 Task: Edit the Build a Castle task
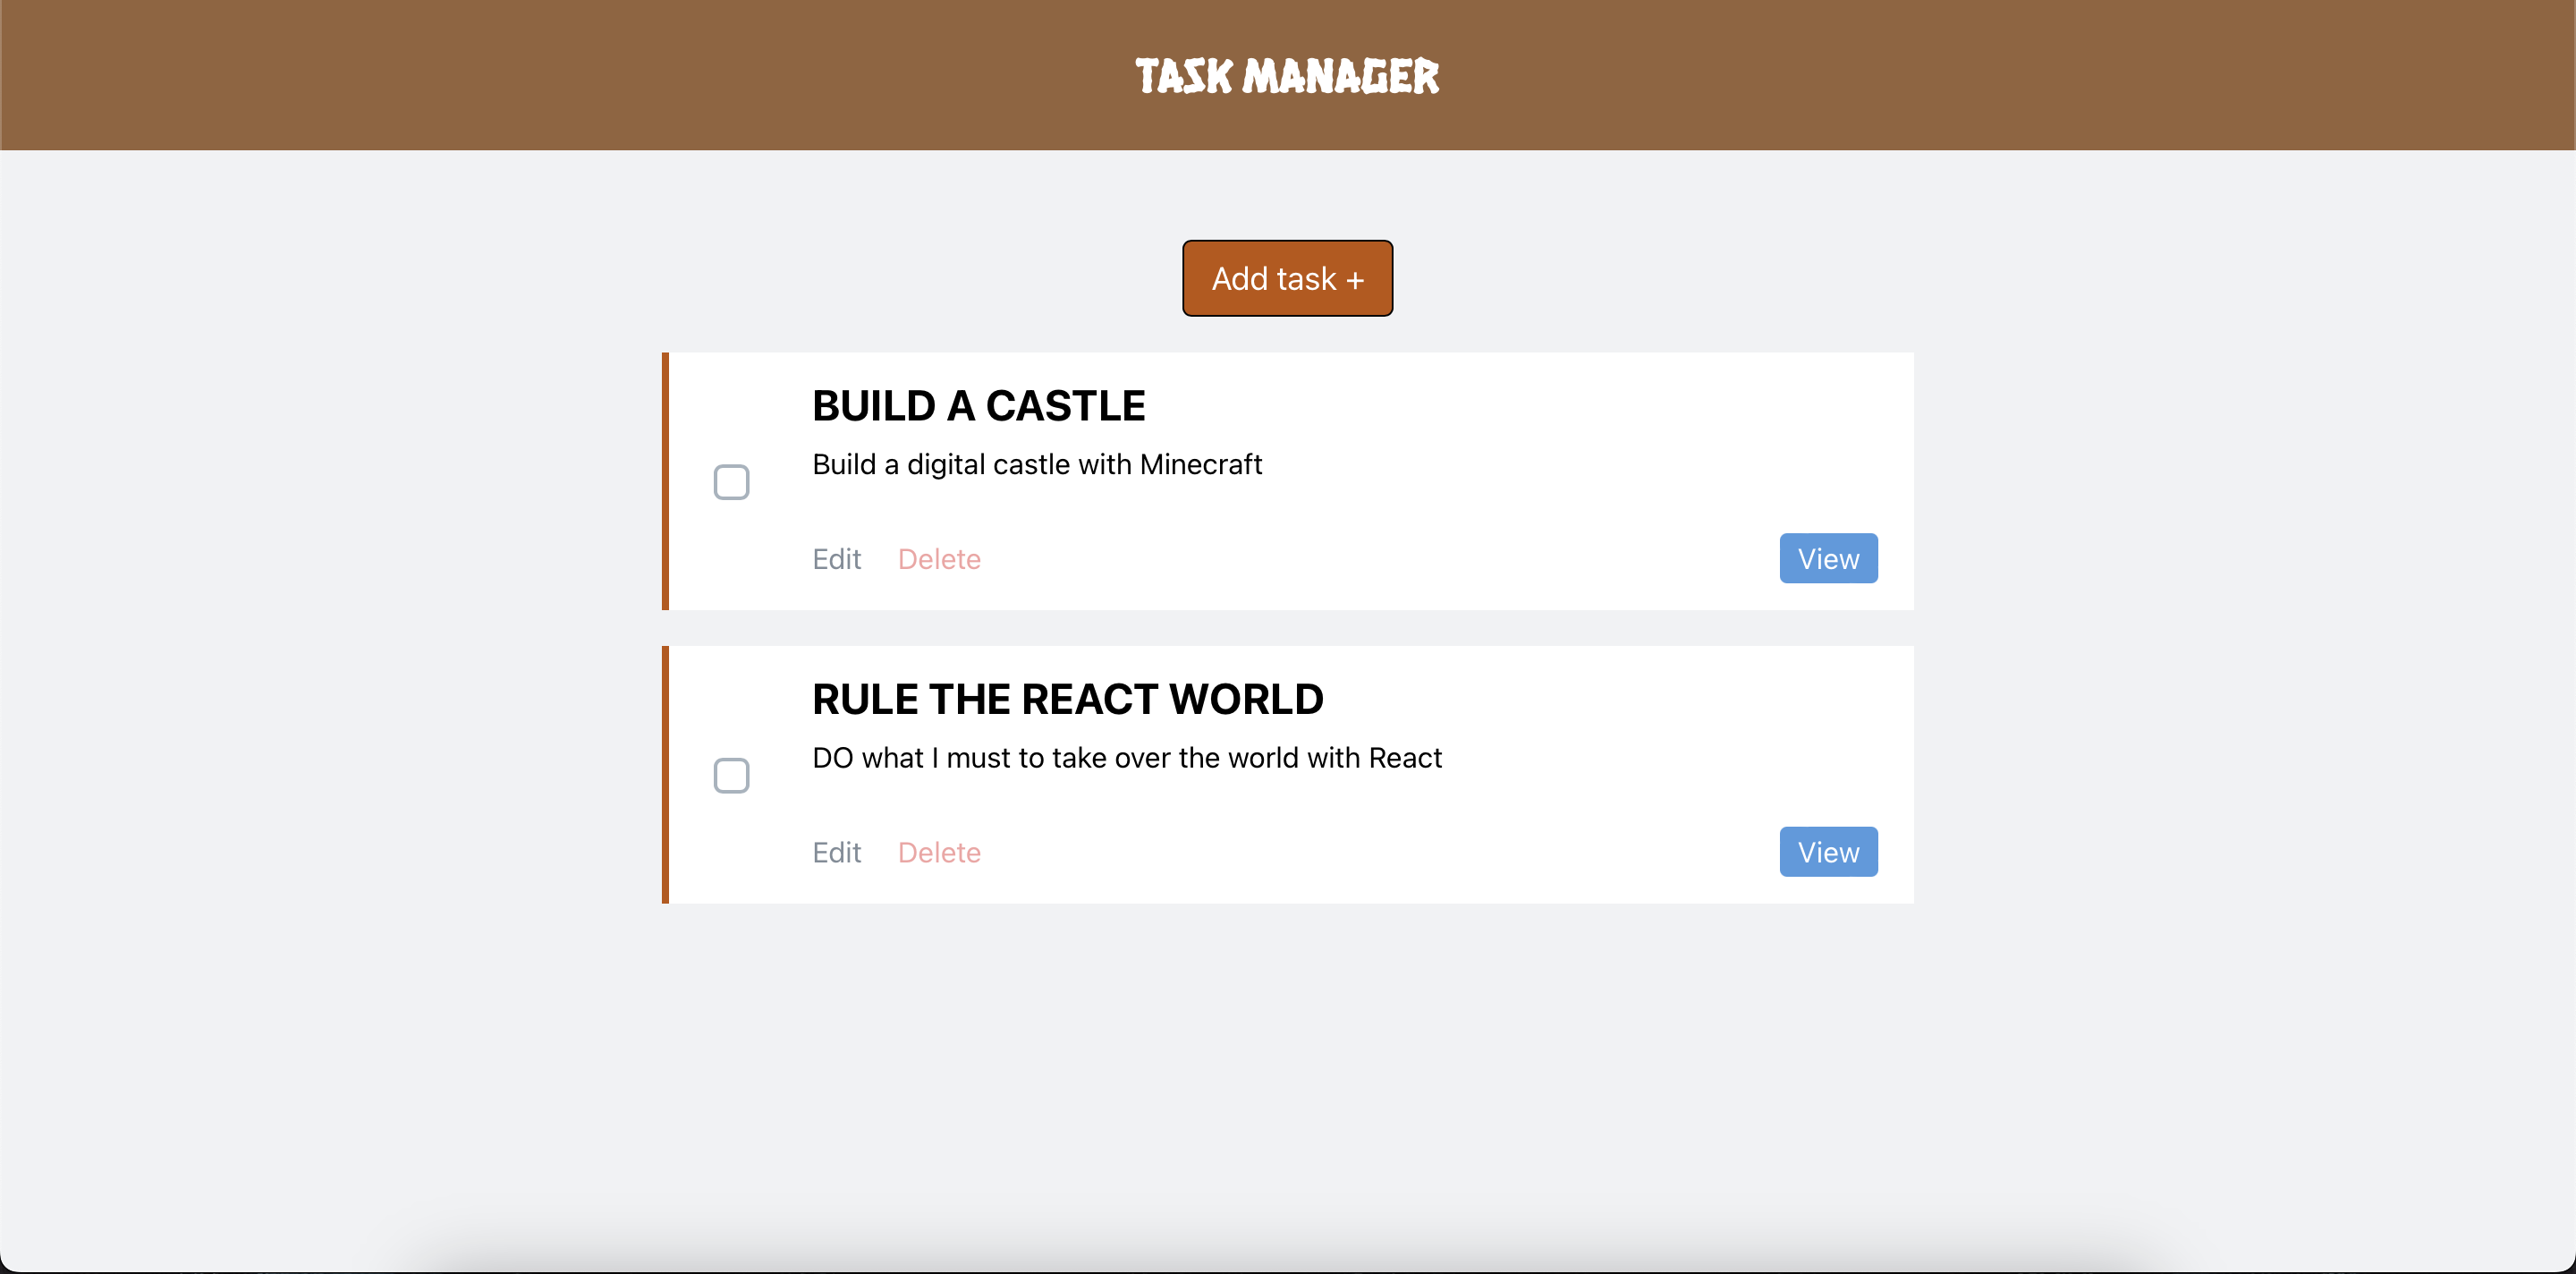(836, 558)
